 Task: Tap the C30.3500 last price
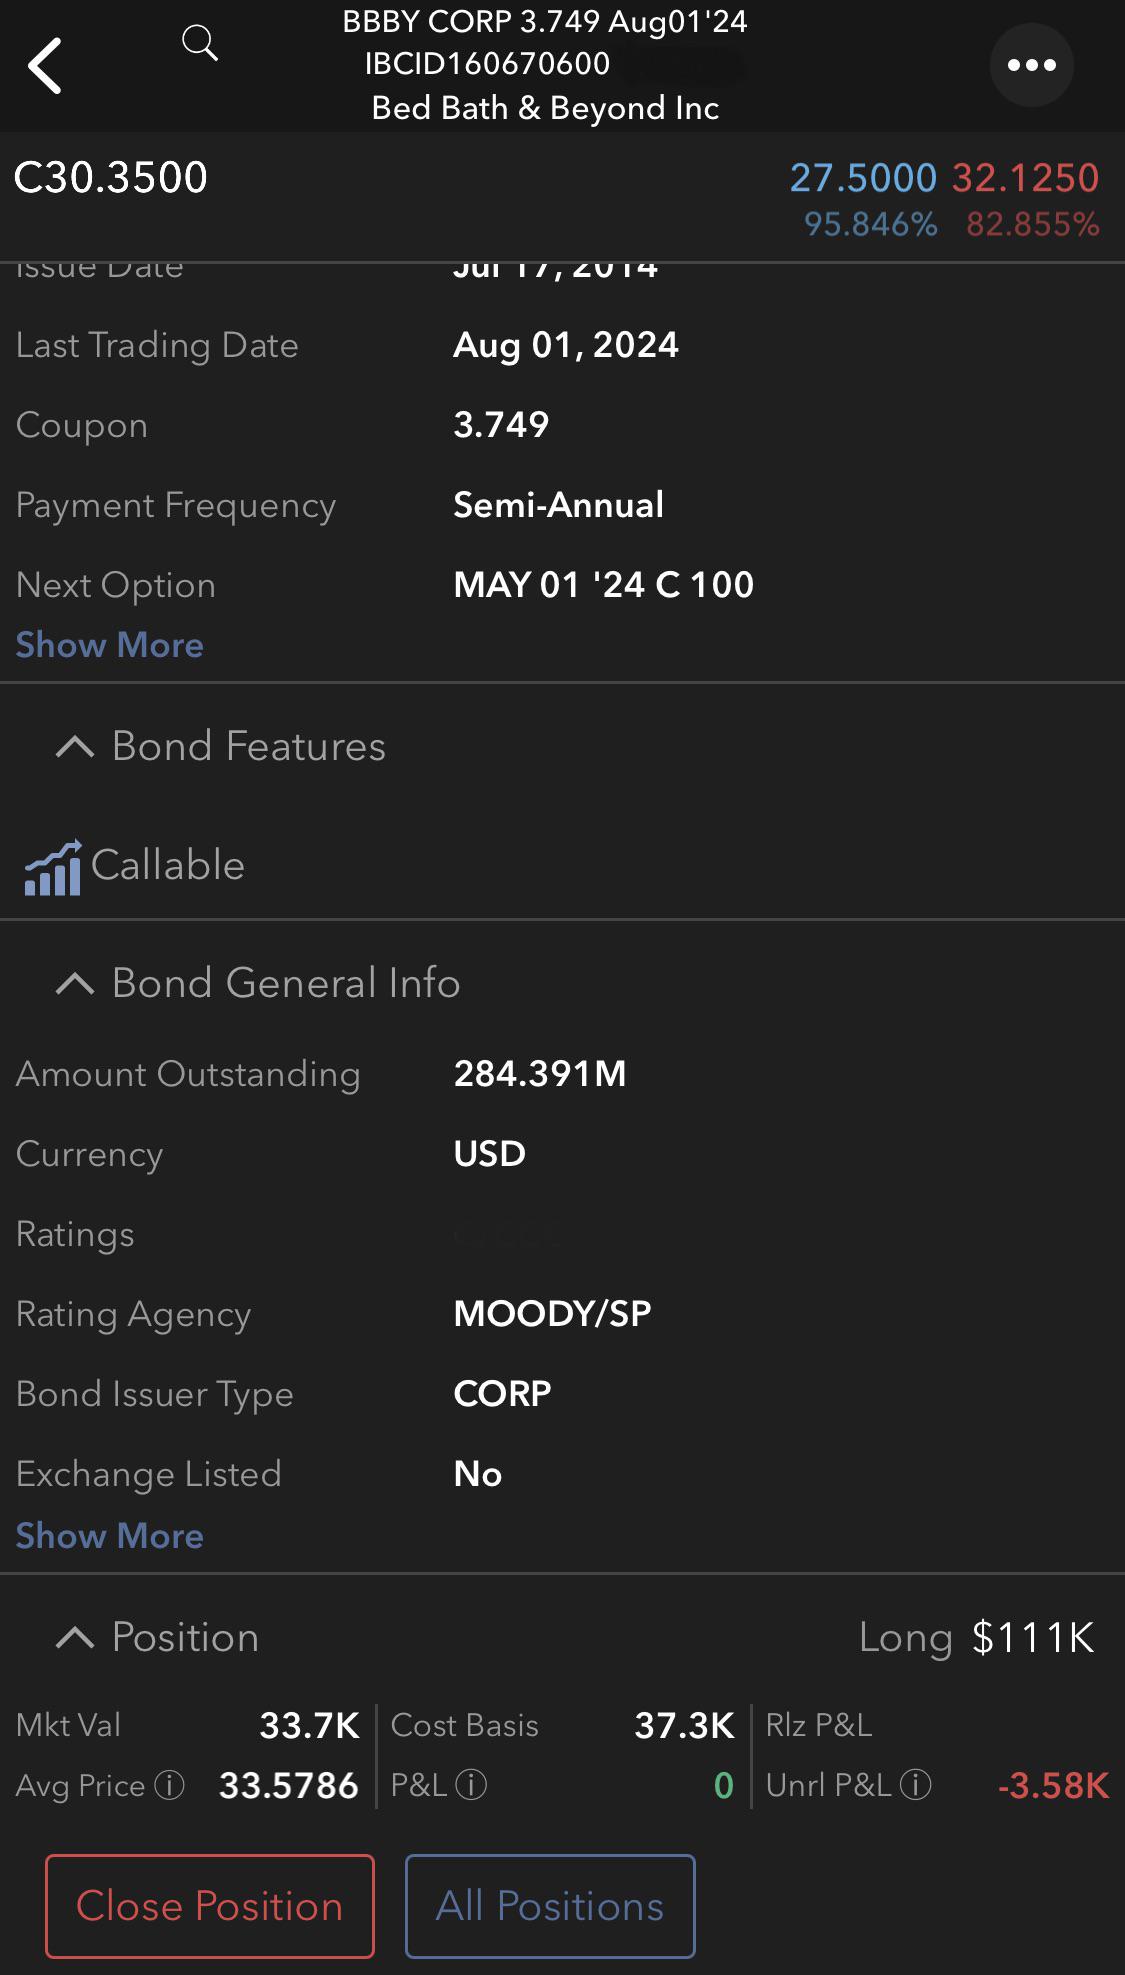coord(111,178)
